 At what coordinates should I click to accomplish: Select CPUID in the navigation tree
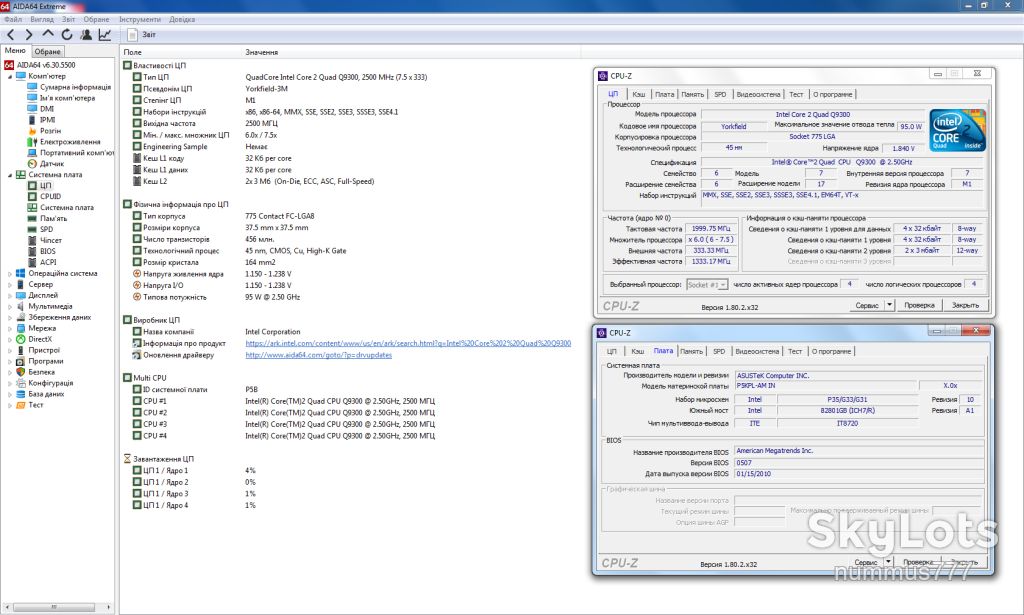[50, 197]
